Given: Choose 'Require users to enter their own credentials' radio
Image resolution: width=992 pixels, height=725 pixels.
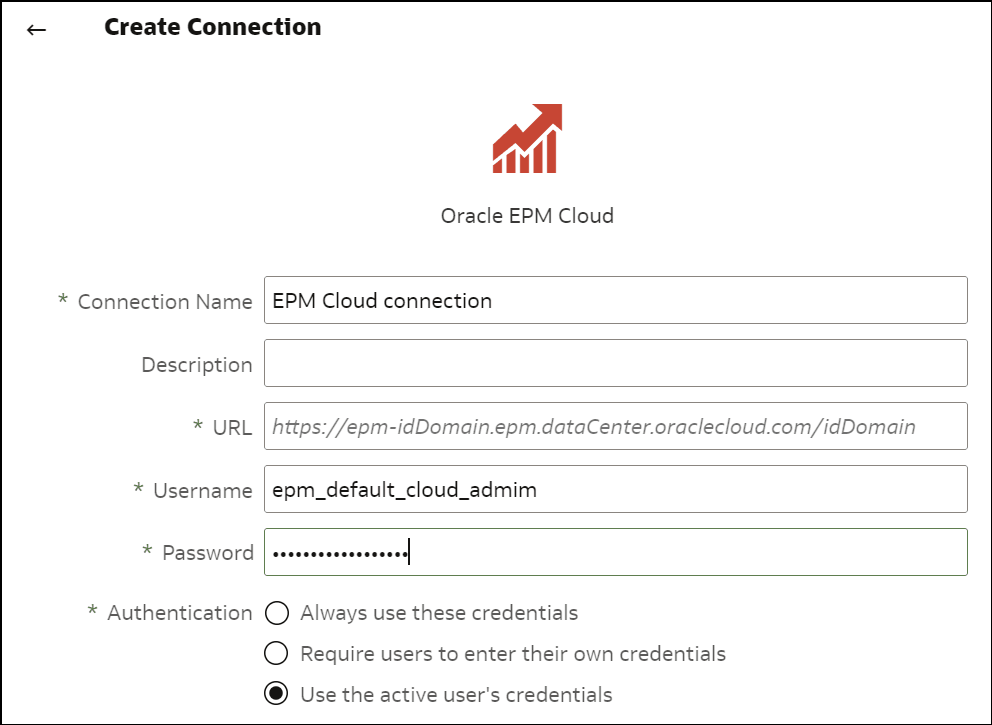Looking at the screenshot, I should coord(276,653).
